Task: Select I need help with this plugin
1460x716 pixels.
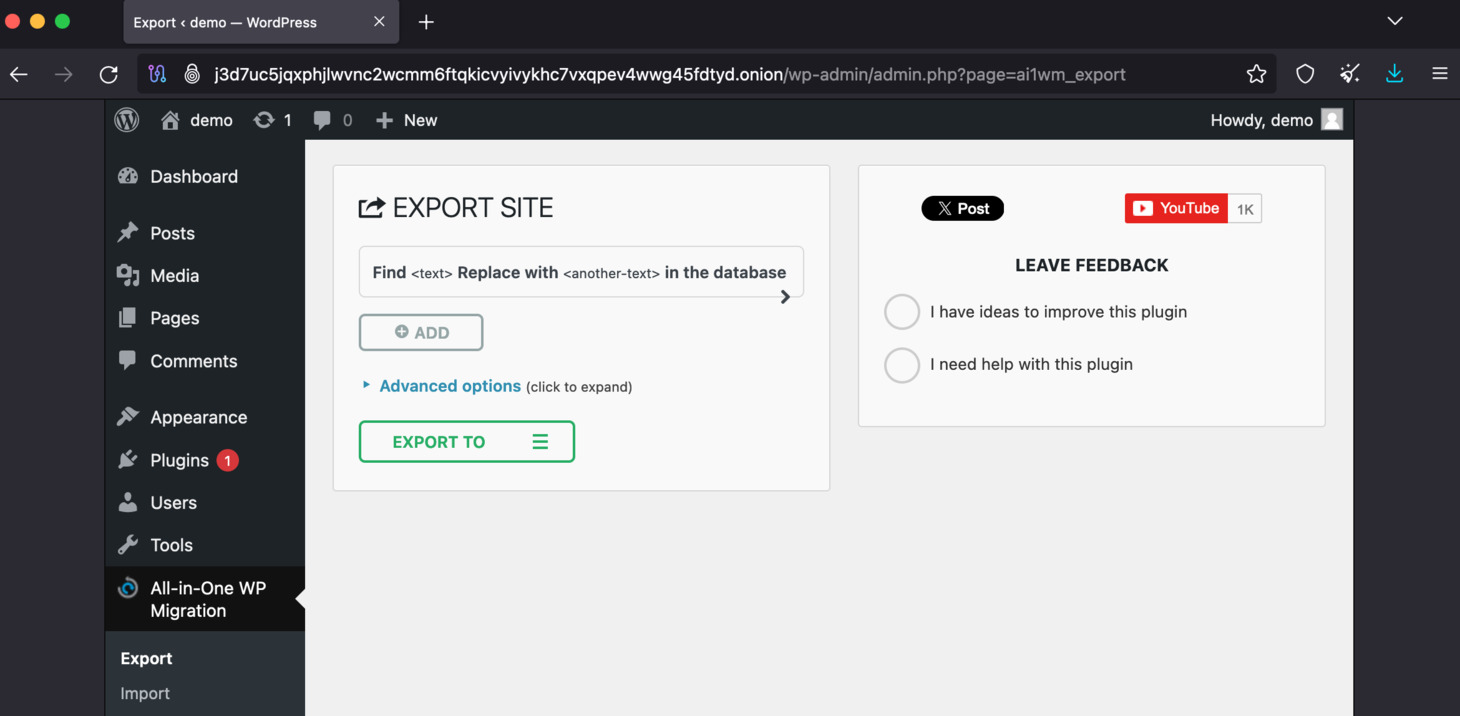Action: point(902,365)
